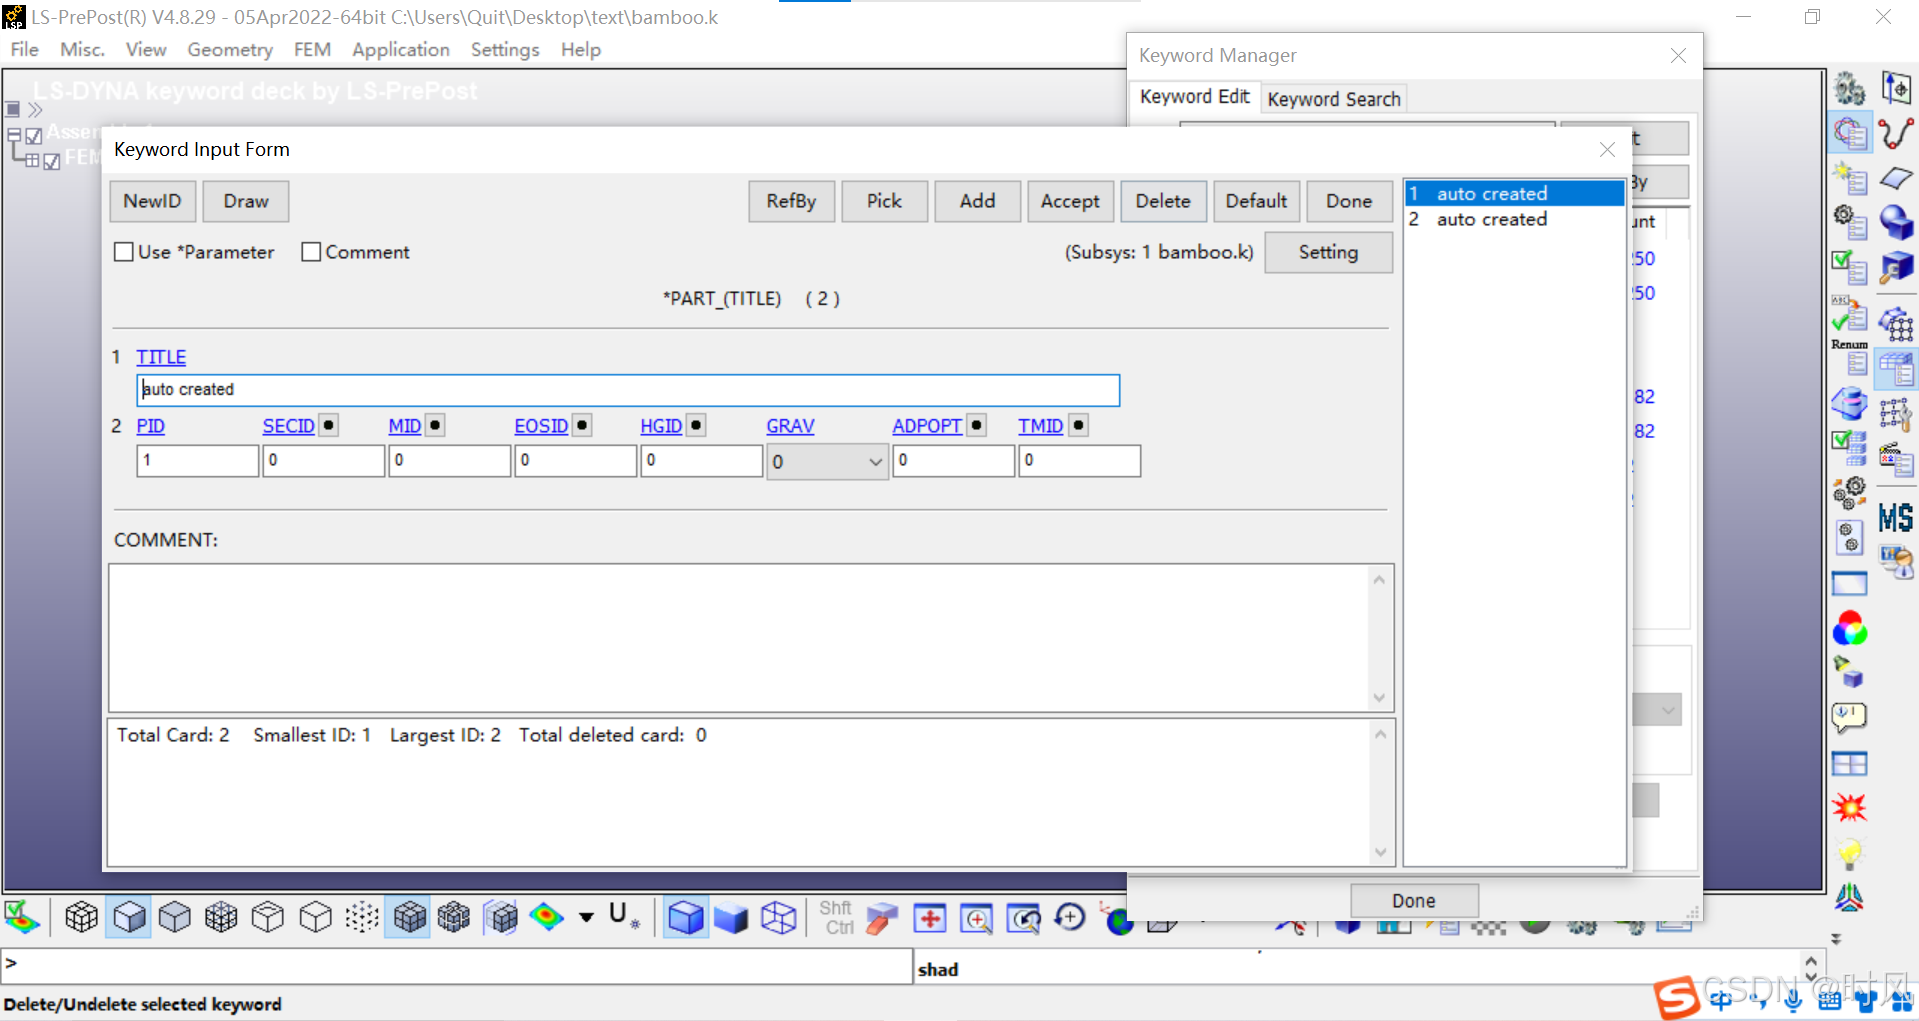The width and height of the screenshot is (1919, 1021).
Task: Click the NewID button
Action: point(152,201)
